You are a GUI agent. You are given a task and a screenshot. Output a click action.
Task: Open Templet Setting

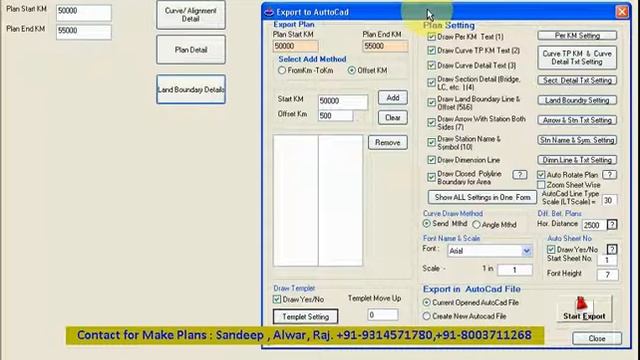305,317
